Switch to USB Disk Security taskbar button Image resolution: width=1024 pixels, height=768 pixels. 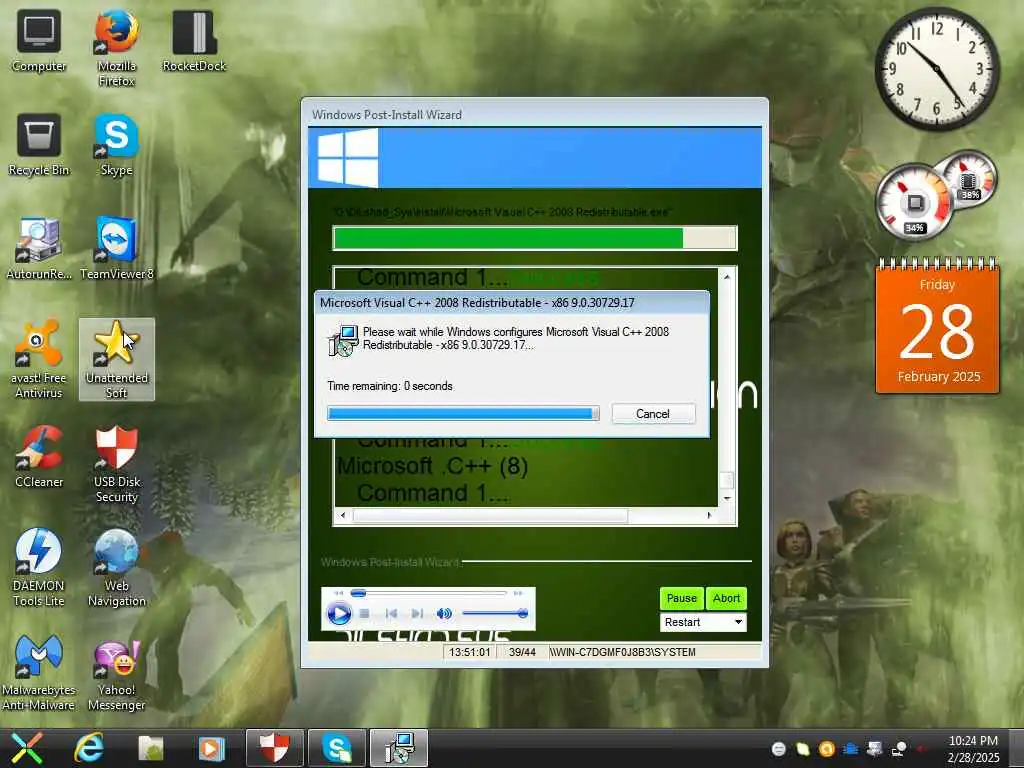coord(274,748)
